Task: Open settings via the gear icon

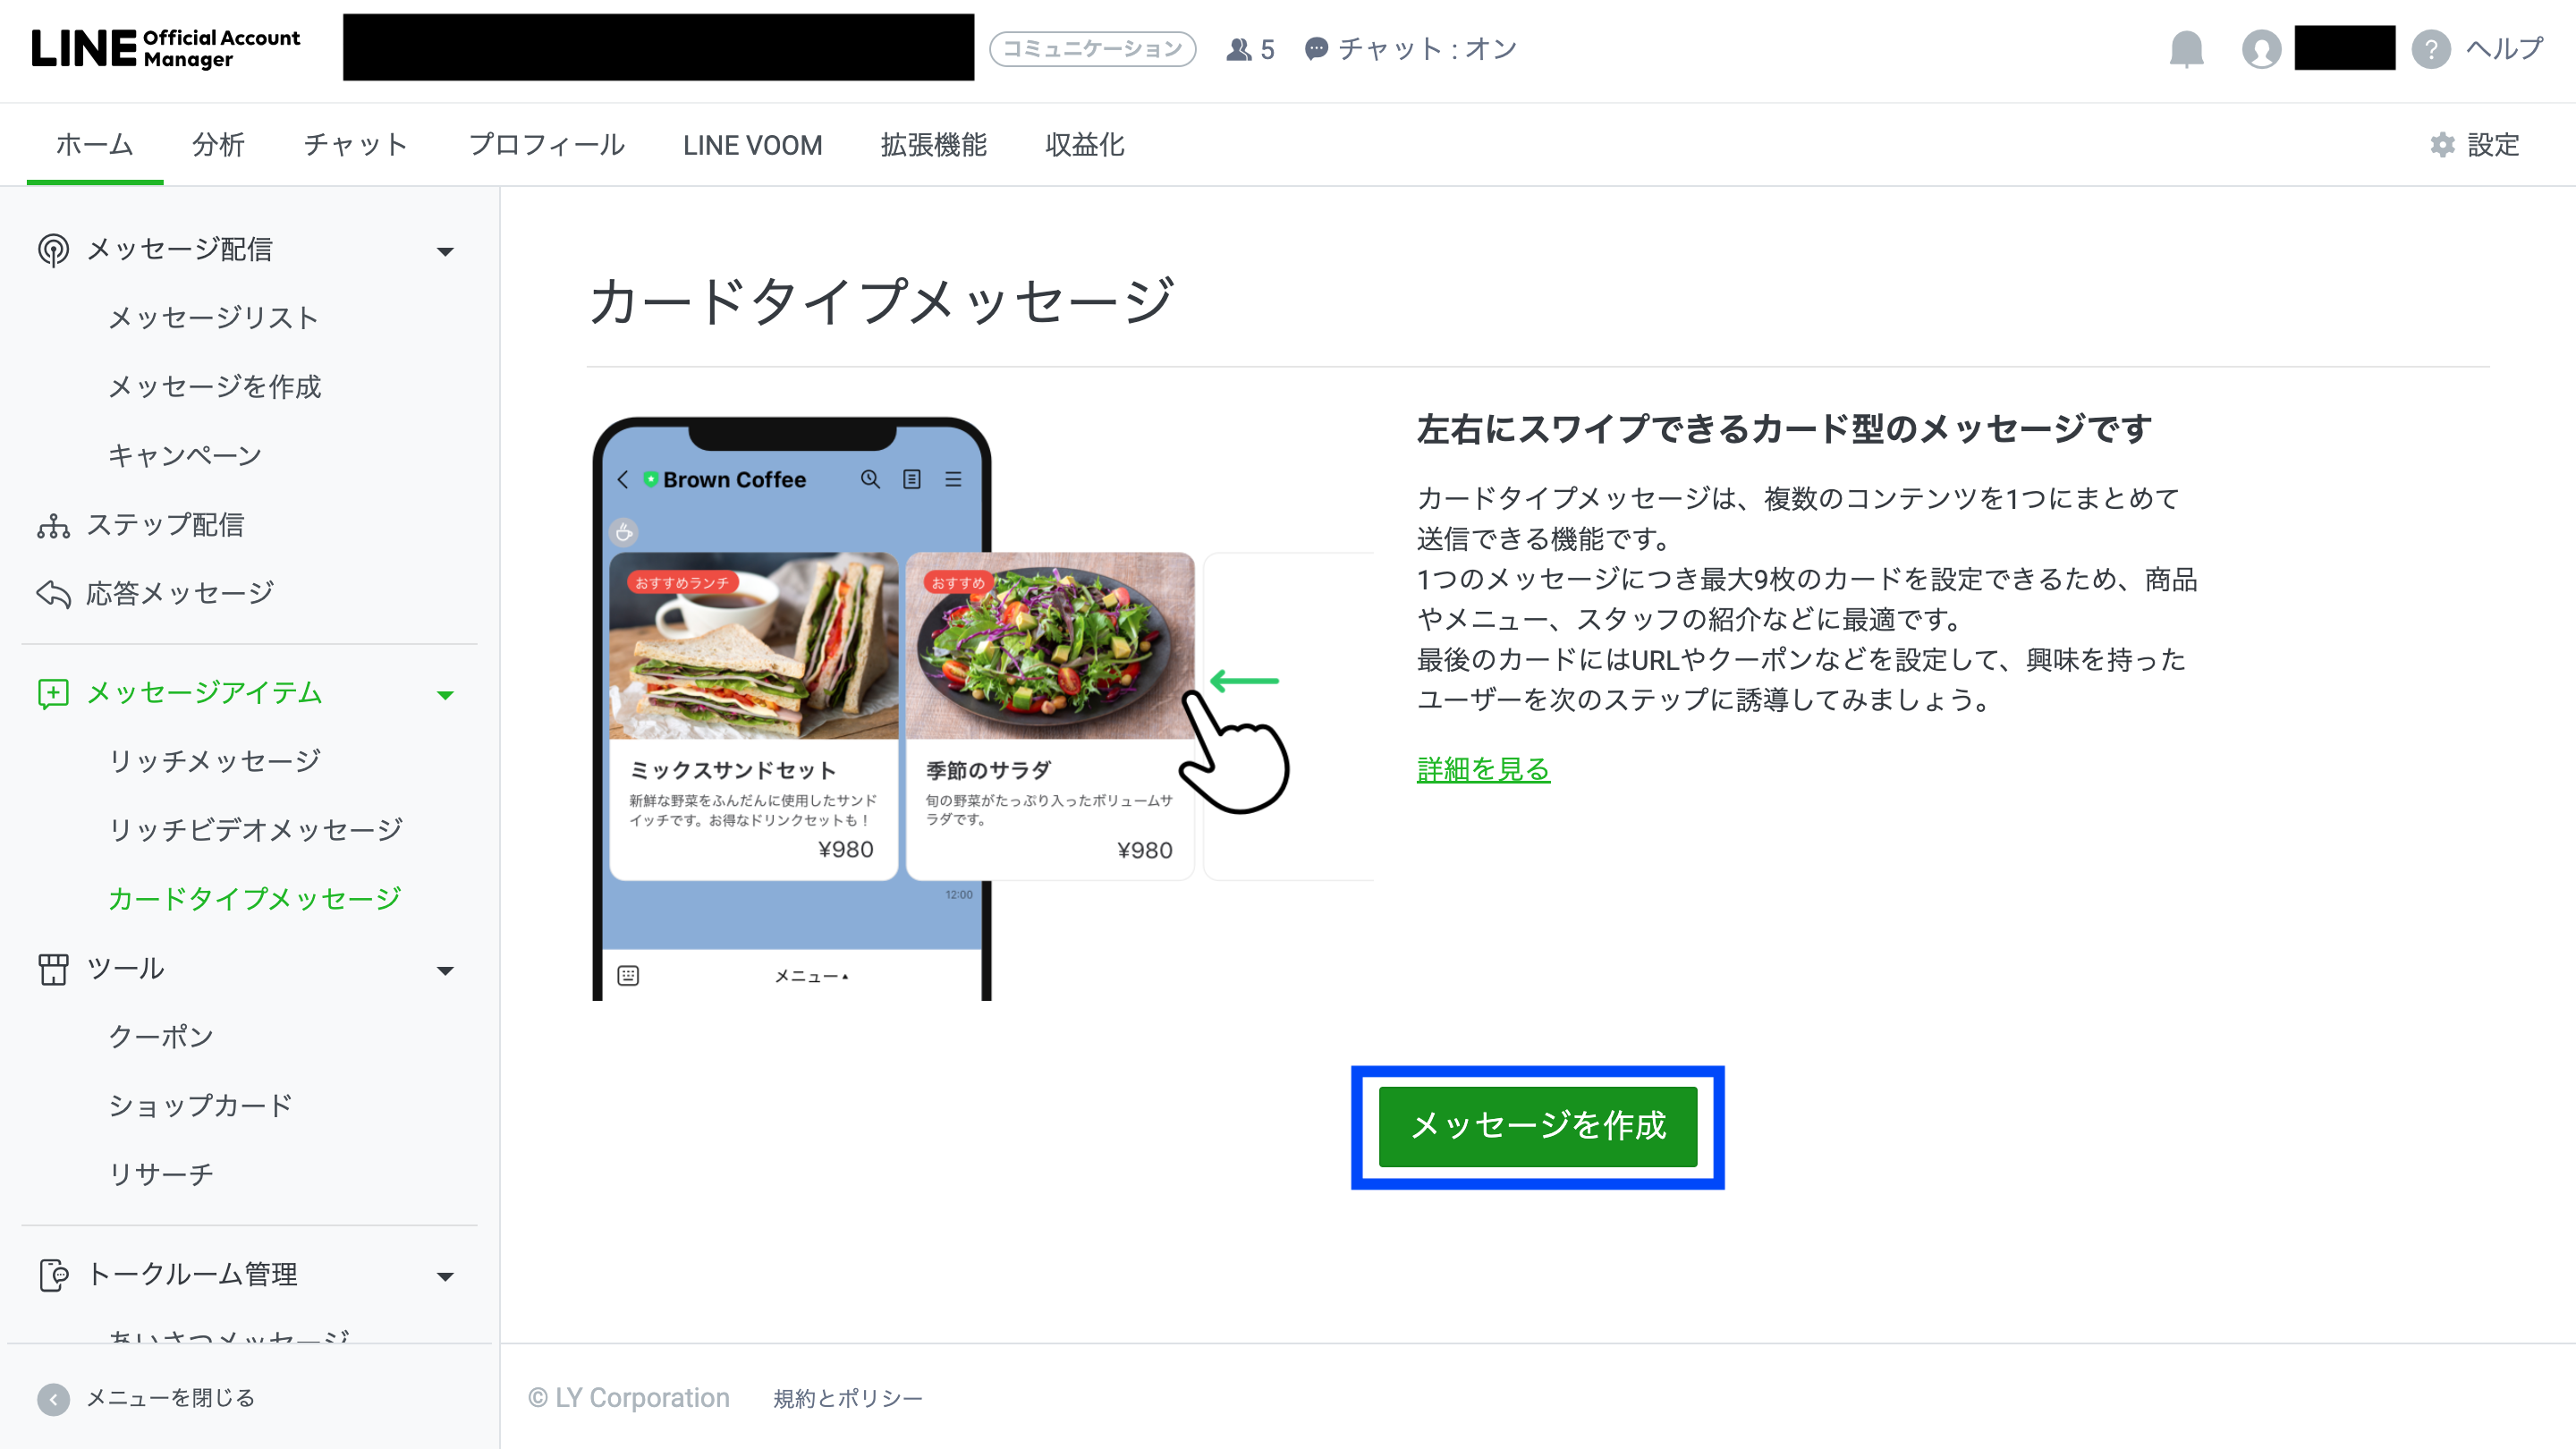Action: [x=2442, y=145]
